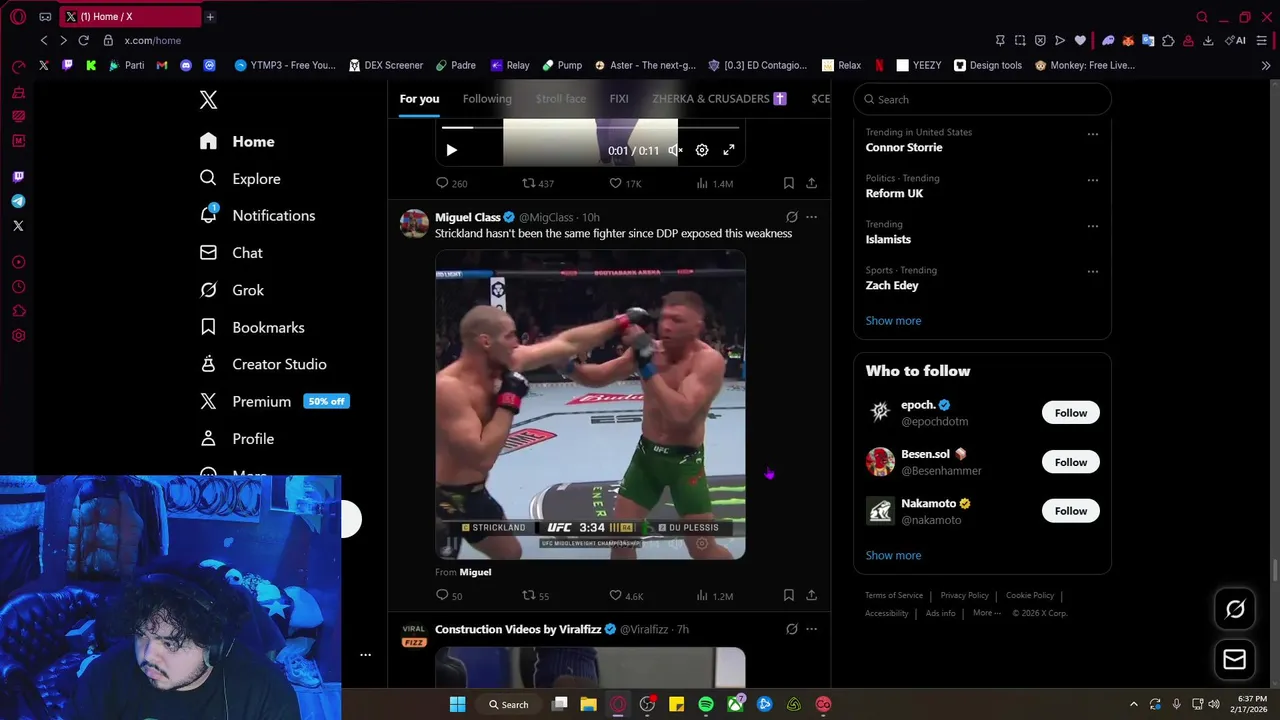The width and height of the screenshot is (1280, 720).
Task: Reply to post with 260 comments
Action: pos(451,183)
